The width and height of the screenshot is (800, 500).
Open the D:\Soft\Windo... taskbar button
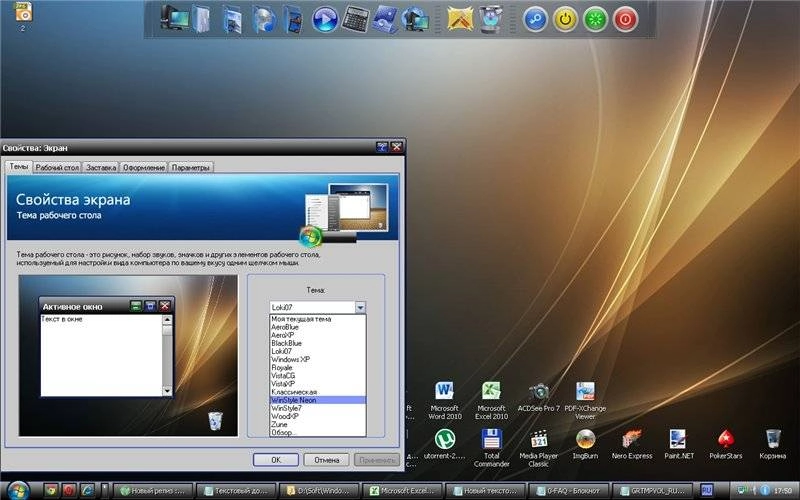tap(319, 491)
